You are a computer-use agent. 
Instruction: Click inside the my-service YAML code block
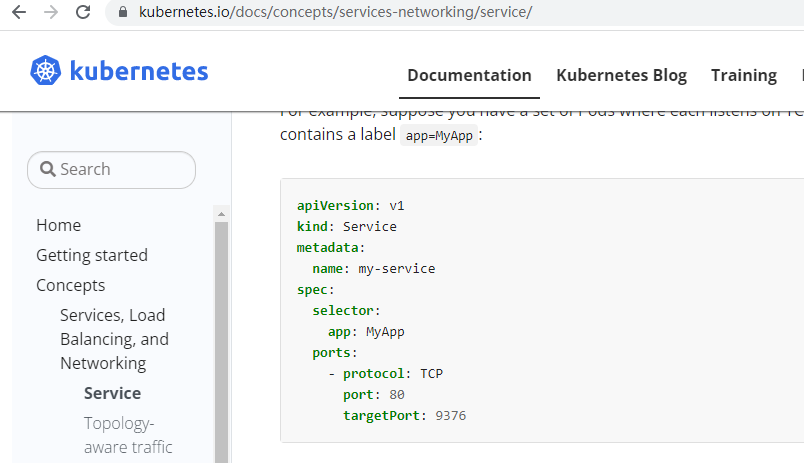[x=540, y=310]
